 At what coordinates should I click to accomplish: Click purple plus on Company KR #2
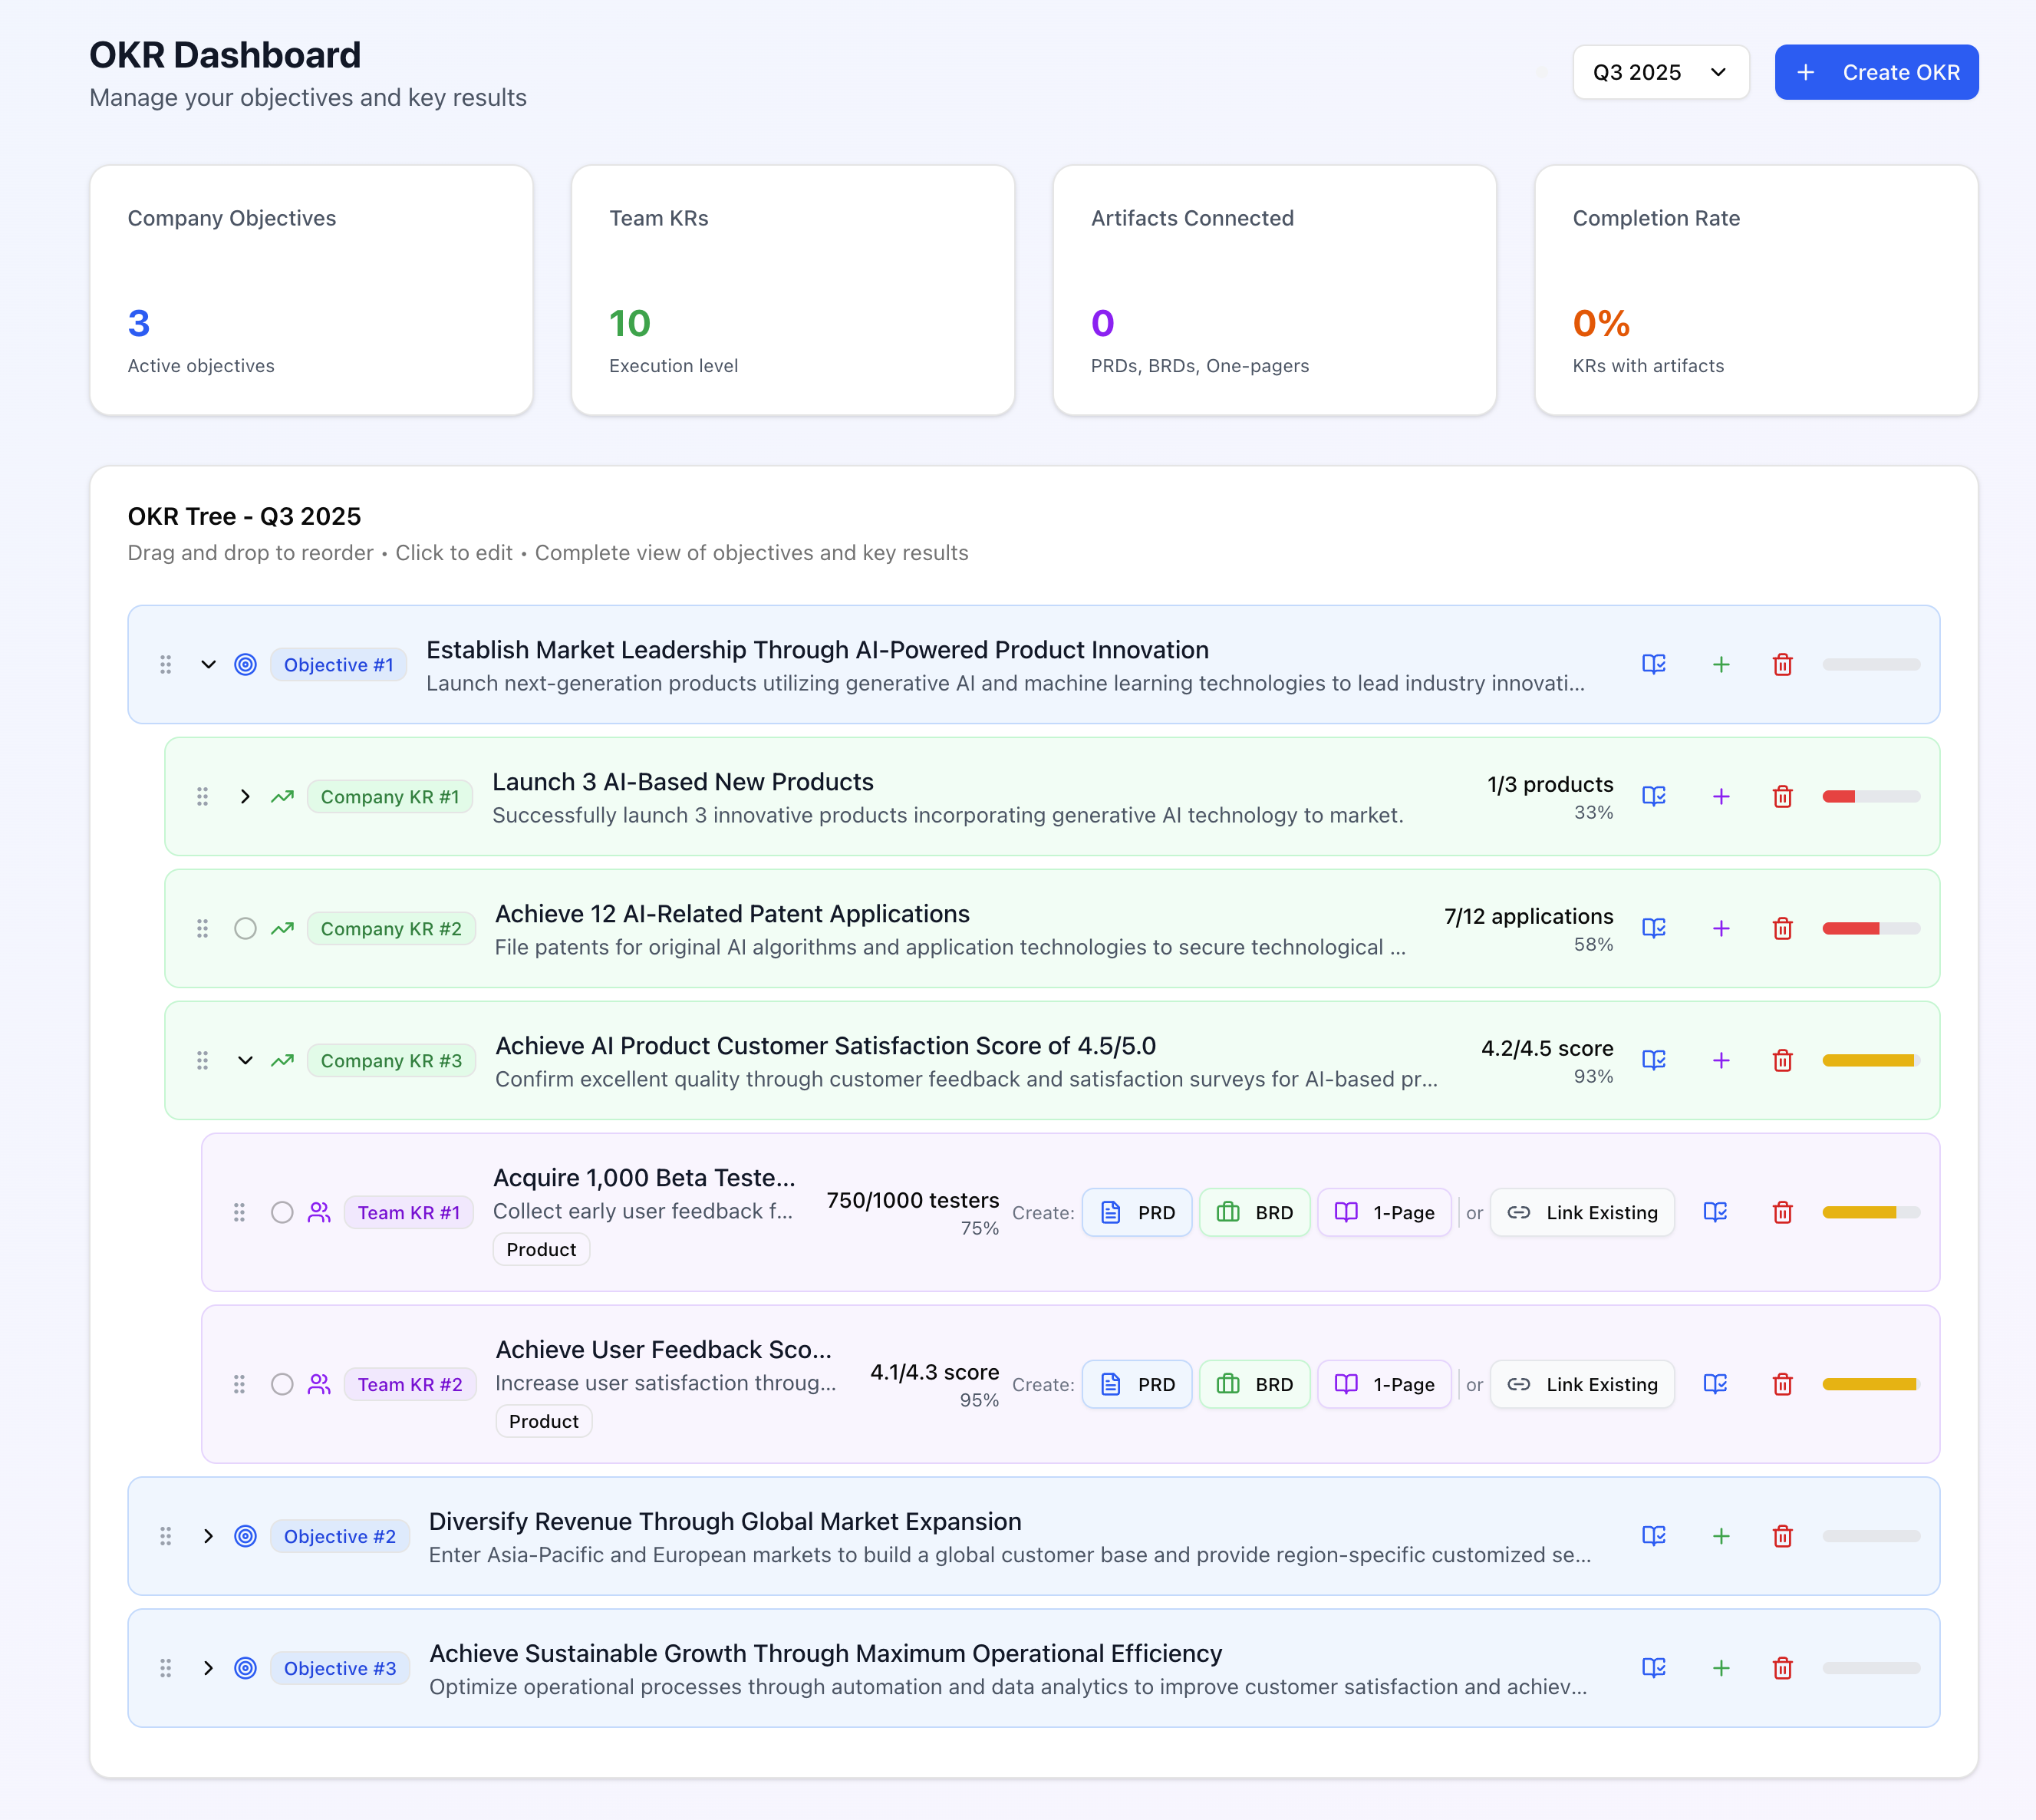1721,928
